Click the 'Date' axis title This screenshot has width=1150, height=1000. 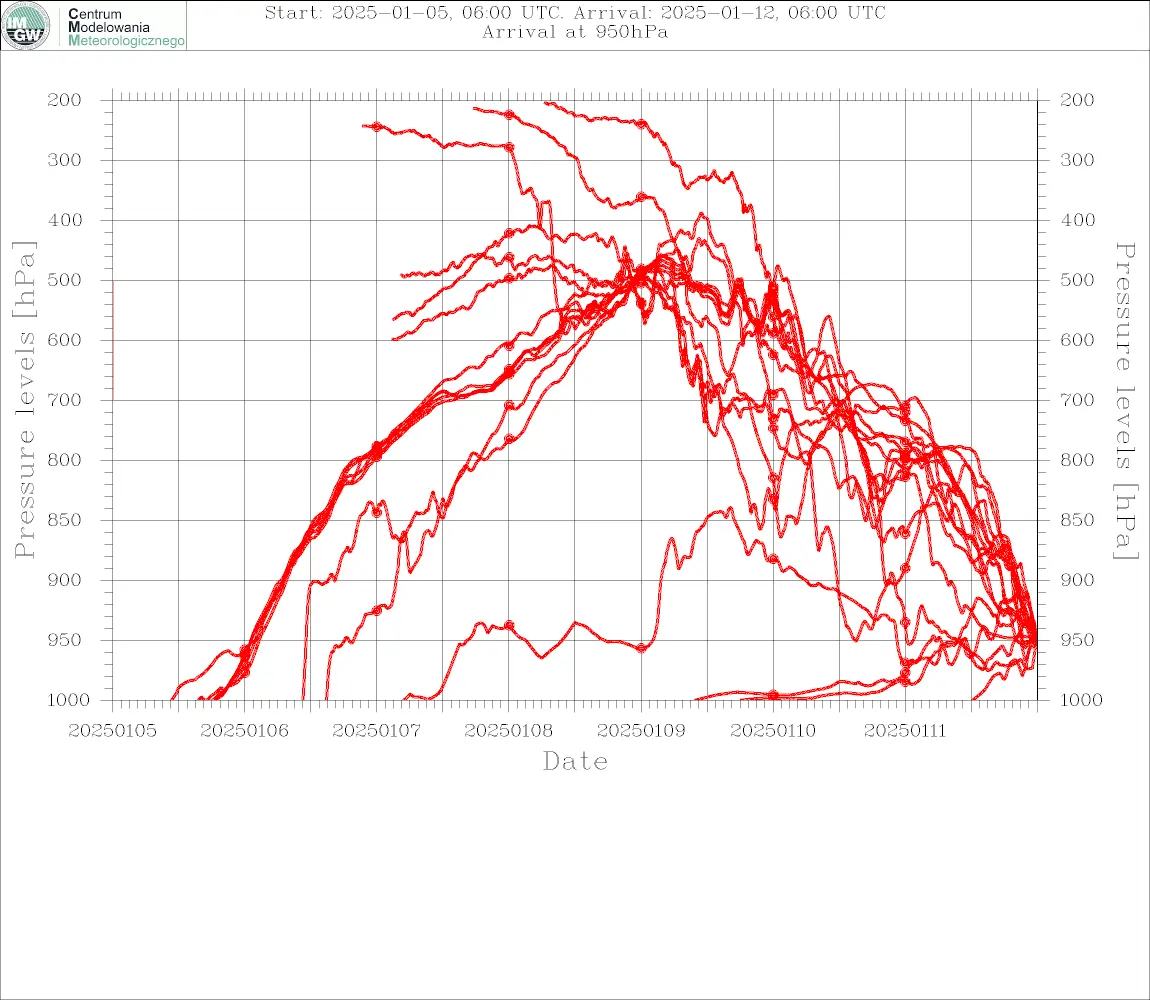click(x=575, y=762)
